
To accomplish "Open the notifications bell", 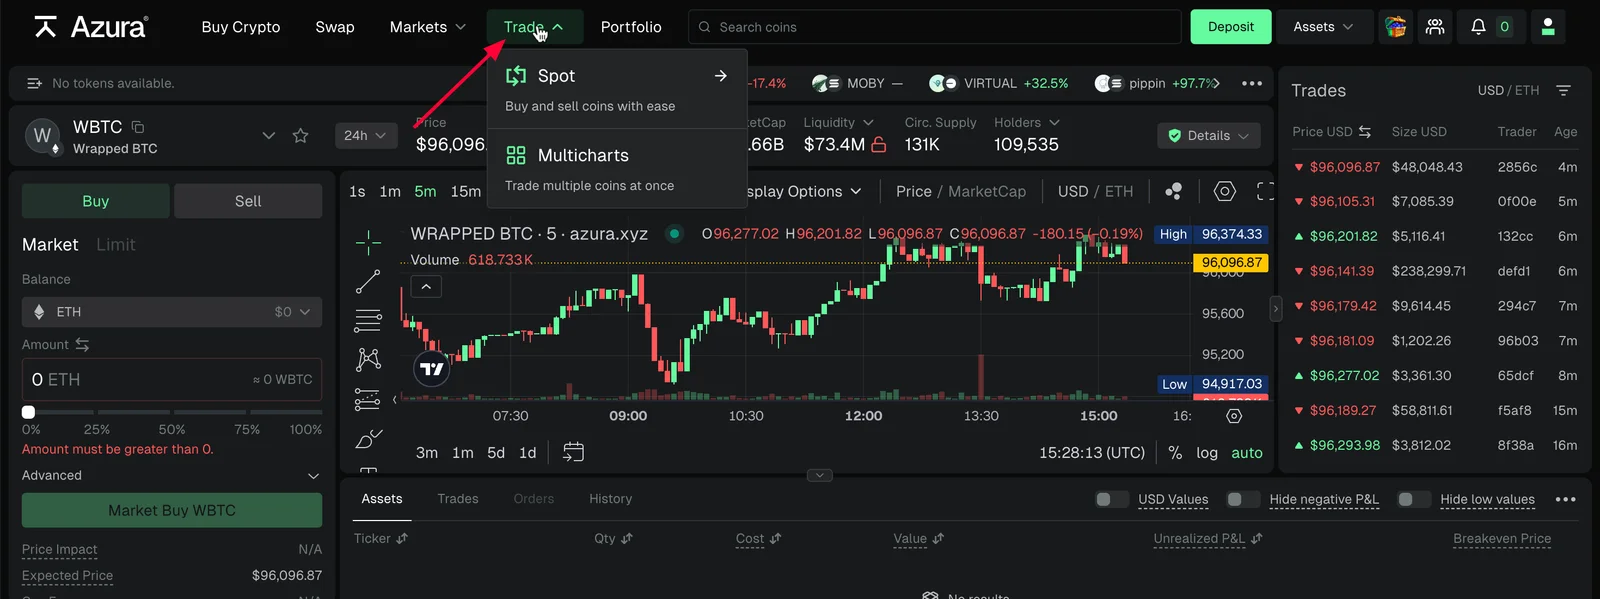I will [x=1478, y=27].
